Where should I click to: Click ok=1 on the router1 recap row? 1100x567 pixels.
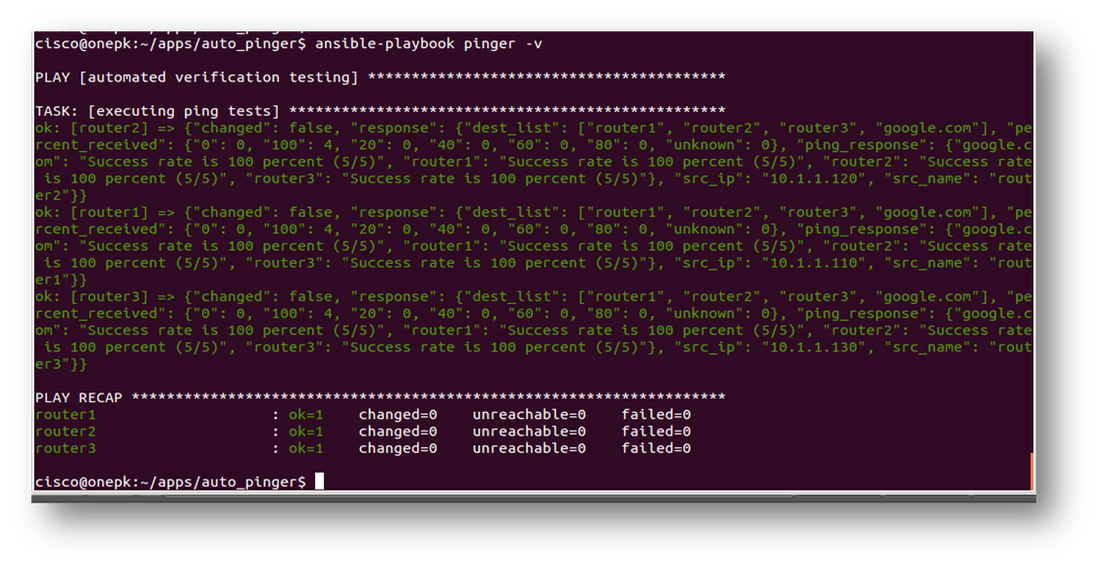click(306, 415)
